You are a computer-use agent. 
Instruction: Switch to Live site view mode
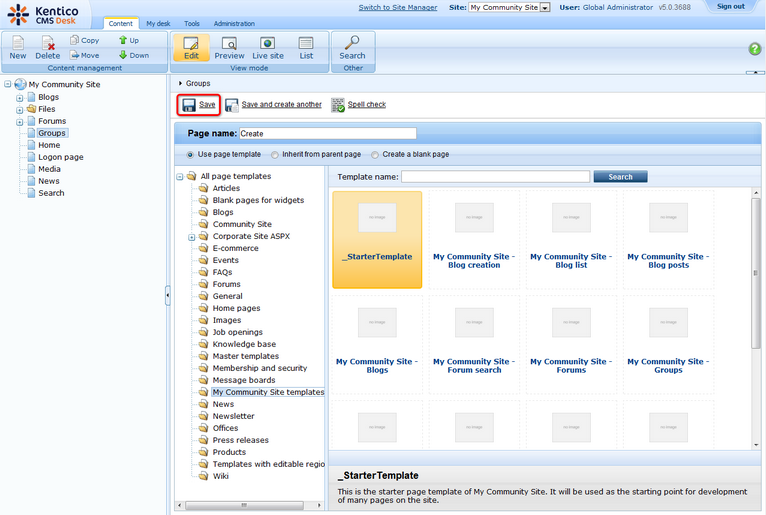point(268,48)
